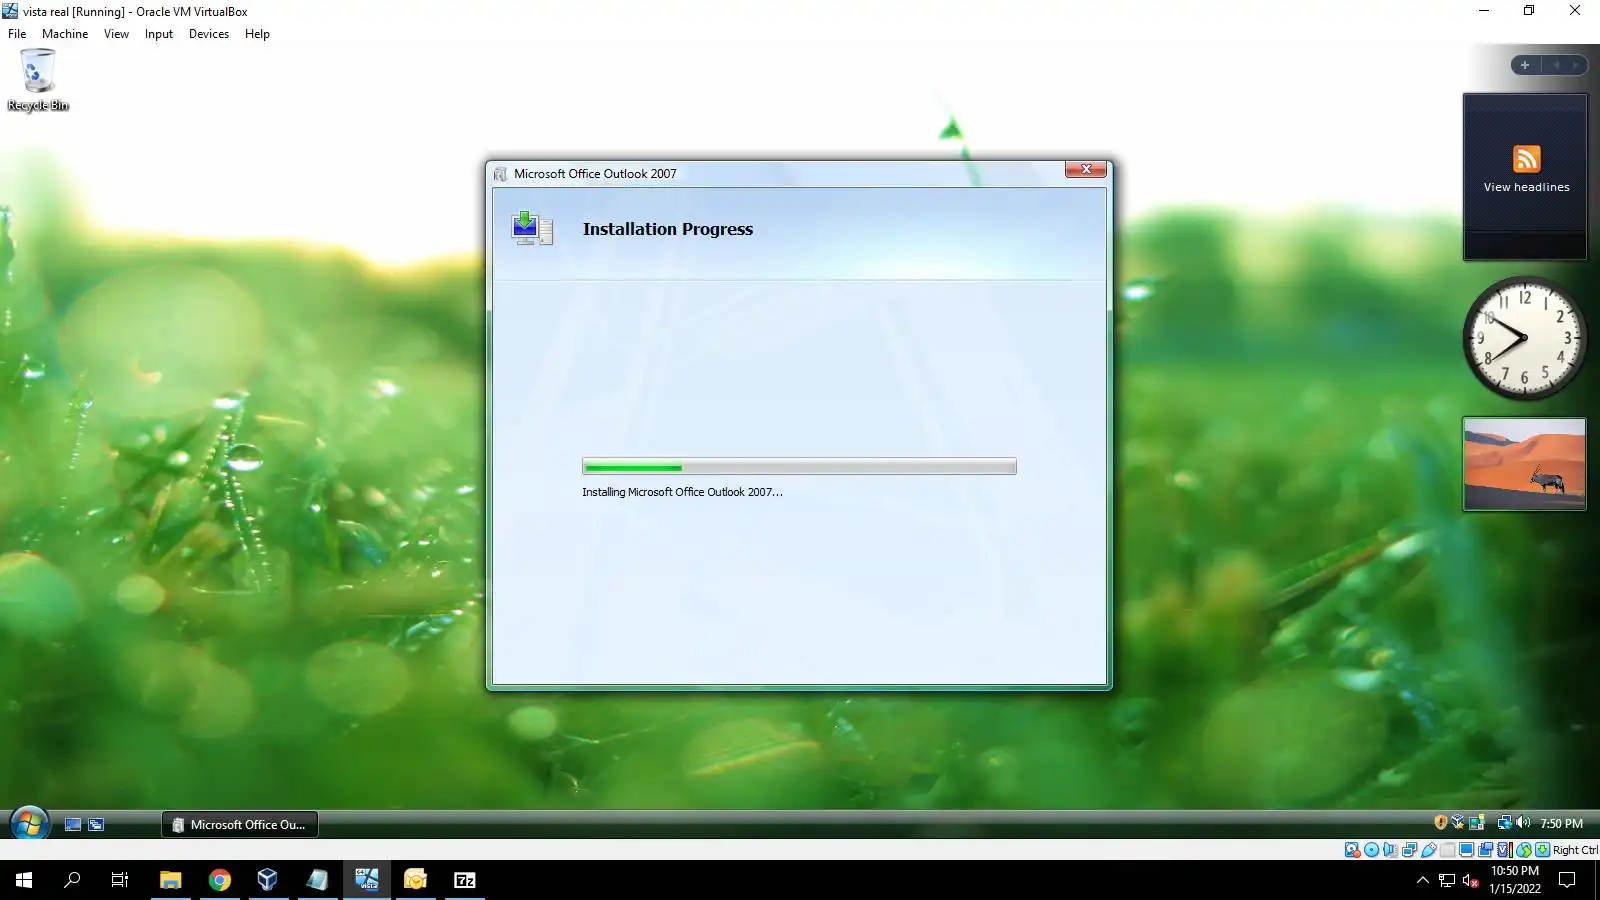This screenshot has width=1600, height=900.
Task: Open the VirtualBox View menu
Action: point(116,34)
